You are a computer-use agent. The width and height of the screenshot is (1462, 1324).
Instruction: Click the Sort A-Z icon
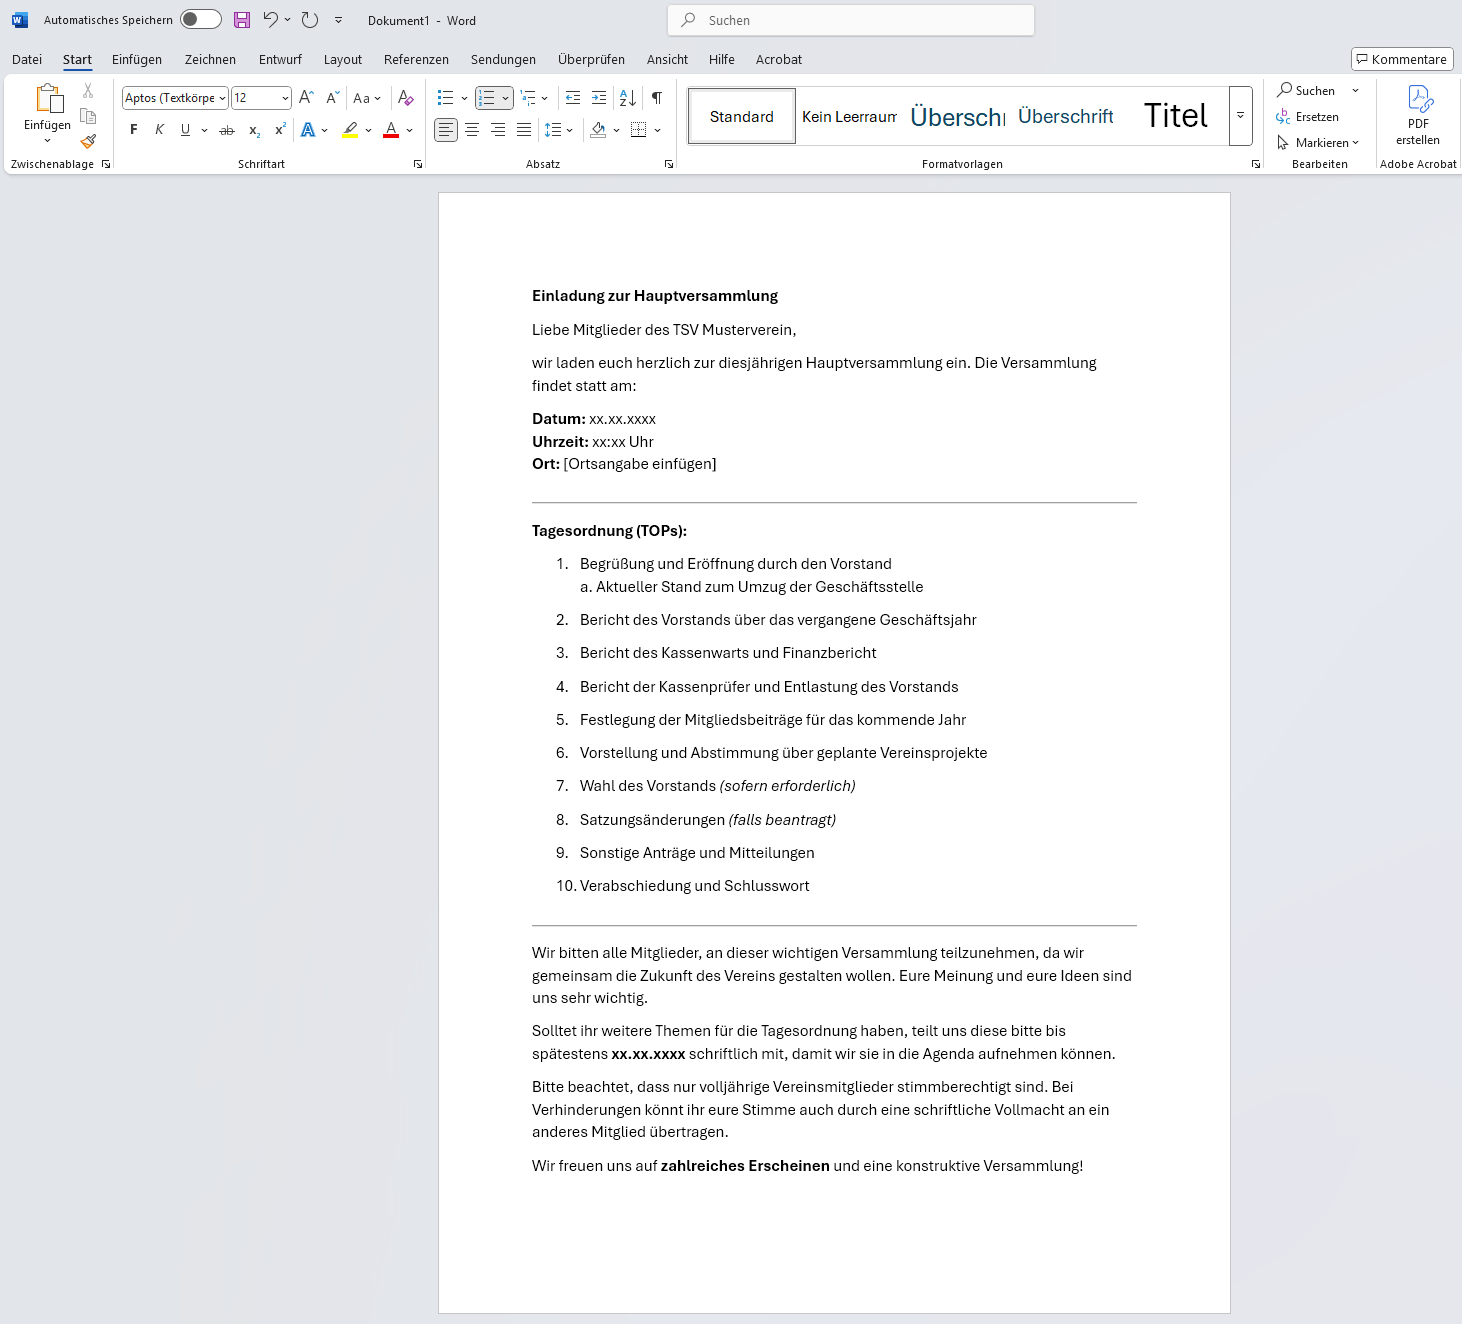pos(627,98)
